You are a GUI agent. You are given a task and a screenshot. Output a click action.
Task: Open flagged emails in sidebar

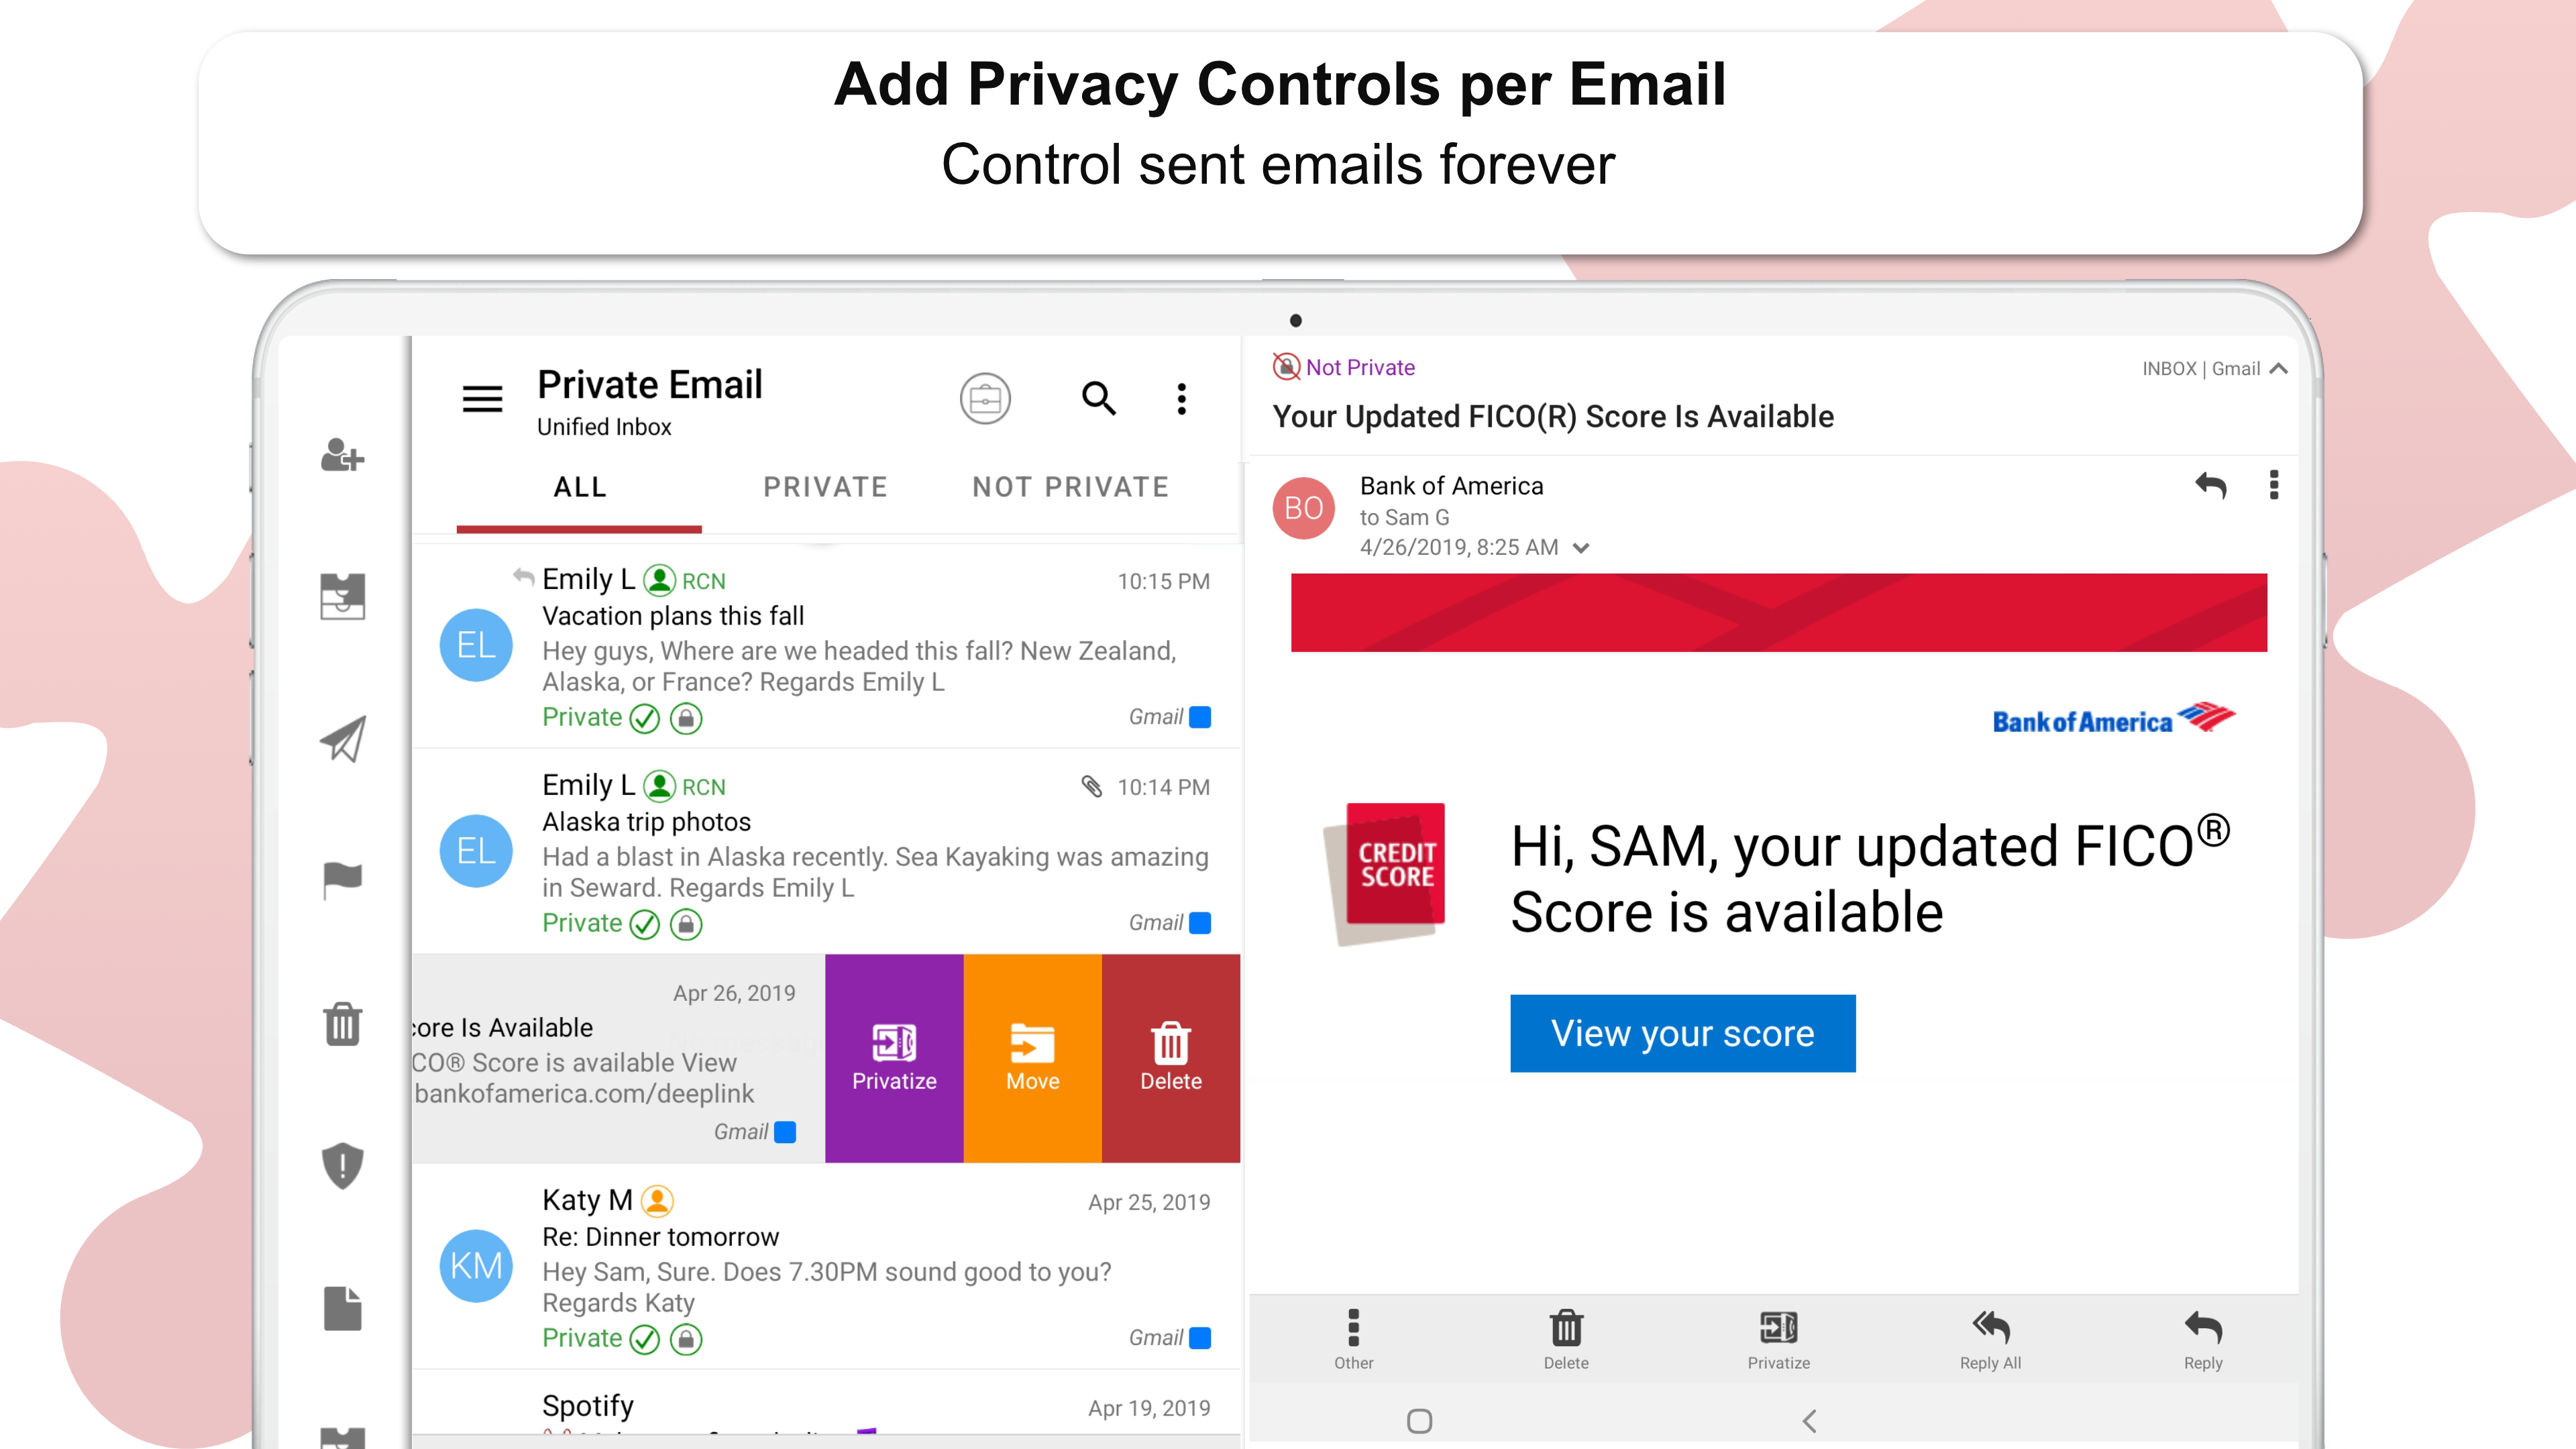coord(342,881)
